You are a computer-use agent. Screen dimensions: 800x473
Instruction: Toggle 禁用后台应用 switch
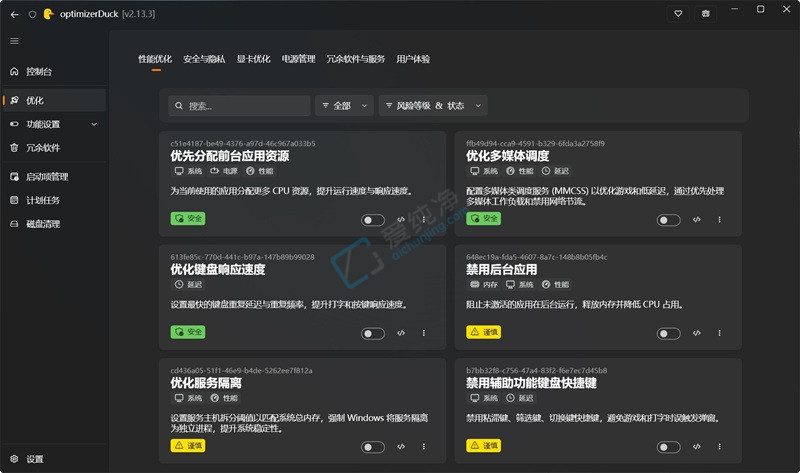[x=668, y=333]
